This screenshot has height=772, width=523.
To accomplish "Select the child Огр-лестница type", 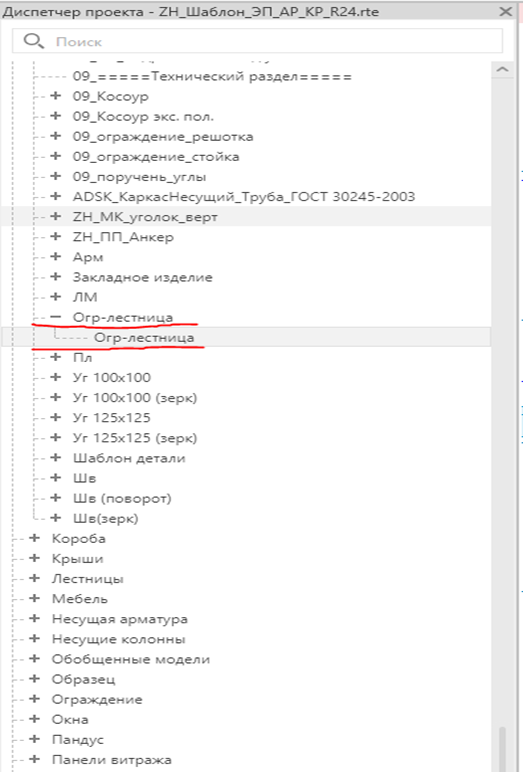I will click(x=144, y=338).
